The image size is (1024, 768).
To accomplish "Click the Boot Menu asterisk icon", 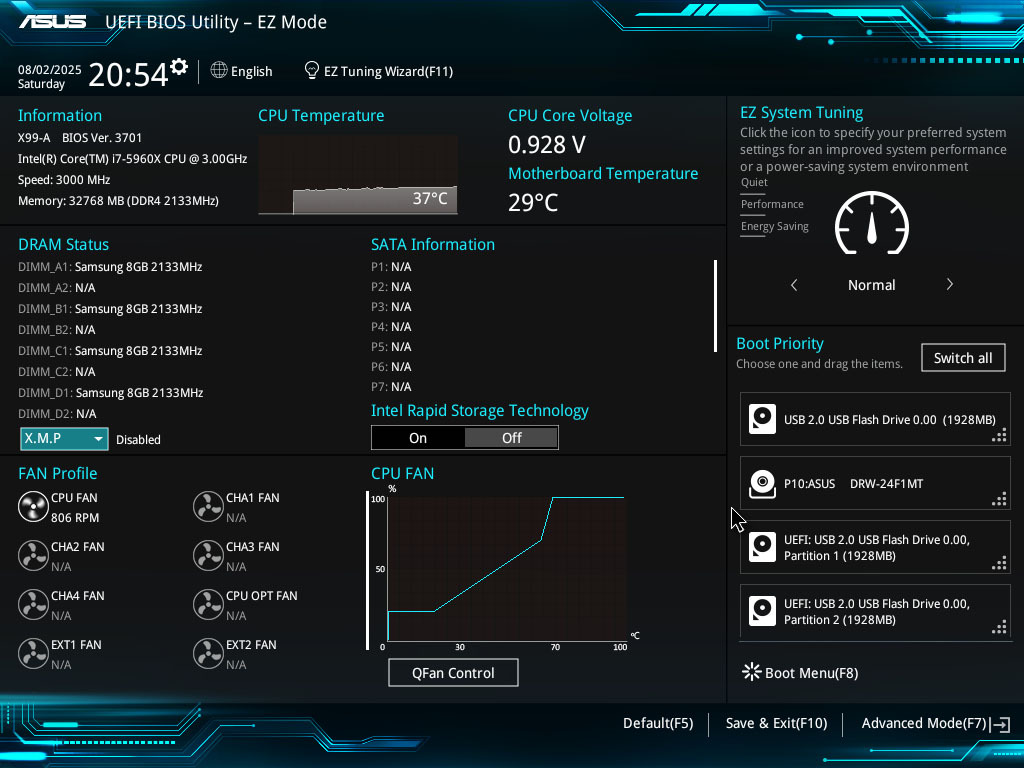I will (x=752, y=672).
